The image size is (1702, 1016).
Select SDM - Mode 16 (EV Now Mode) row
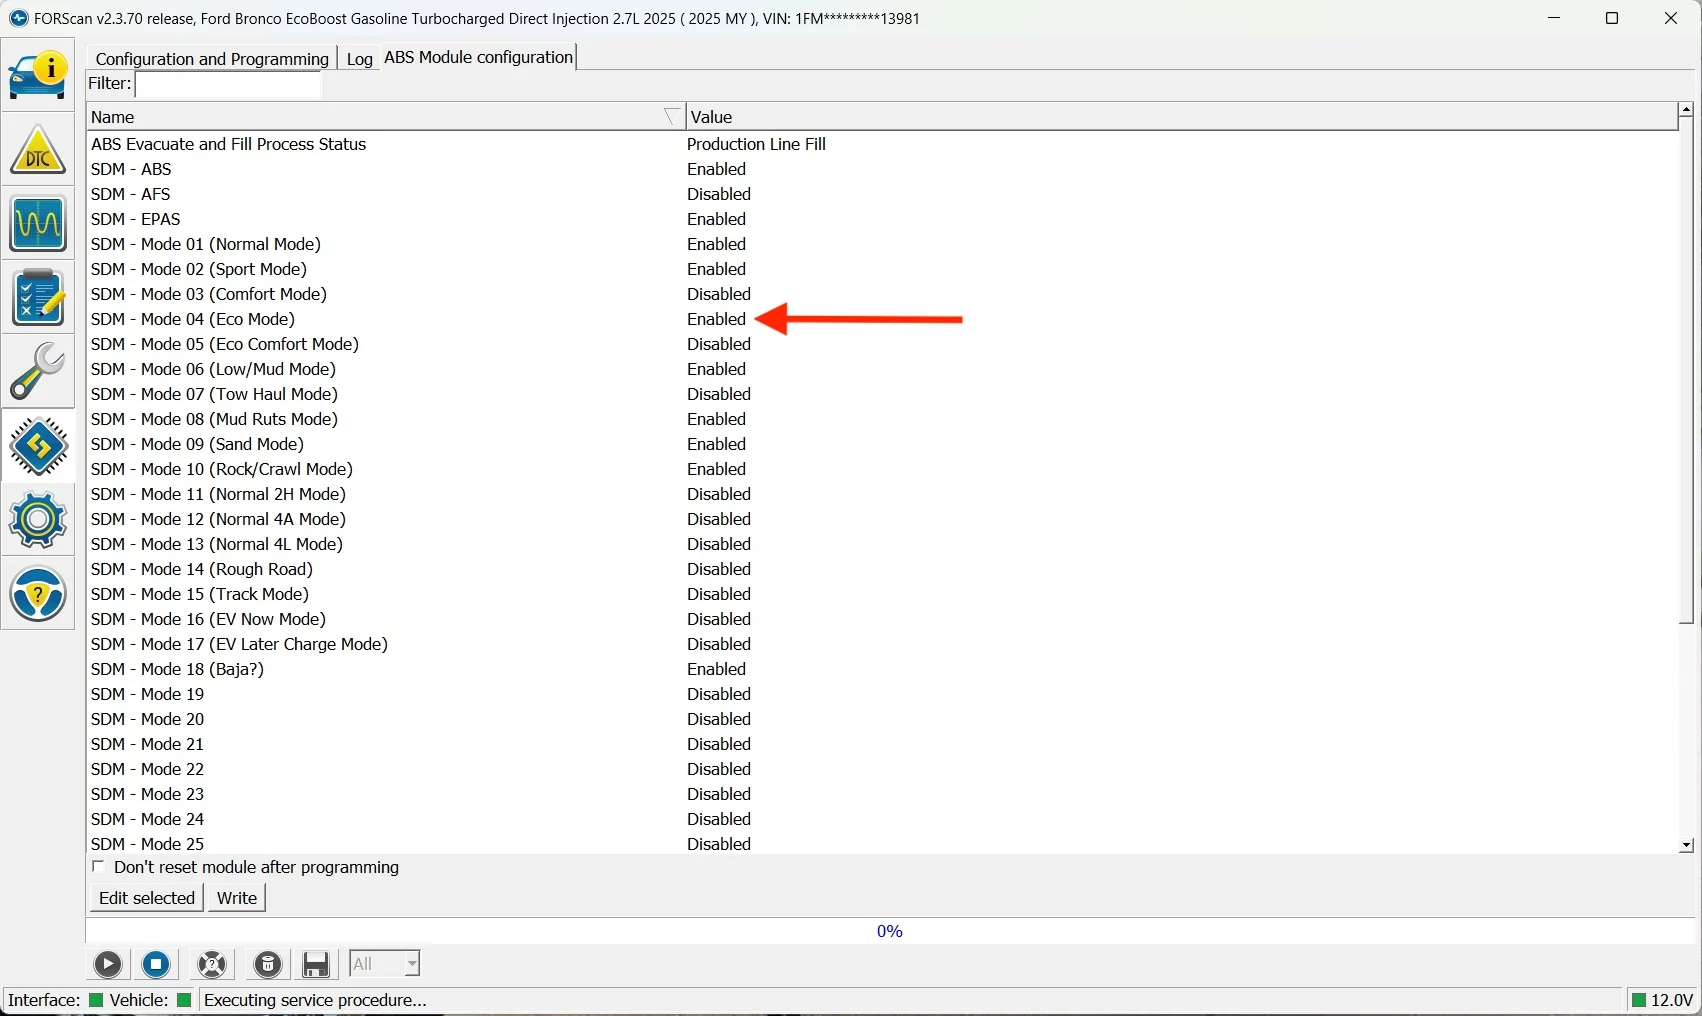click(x=882, y=619)
